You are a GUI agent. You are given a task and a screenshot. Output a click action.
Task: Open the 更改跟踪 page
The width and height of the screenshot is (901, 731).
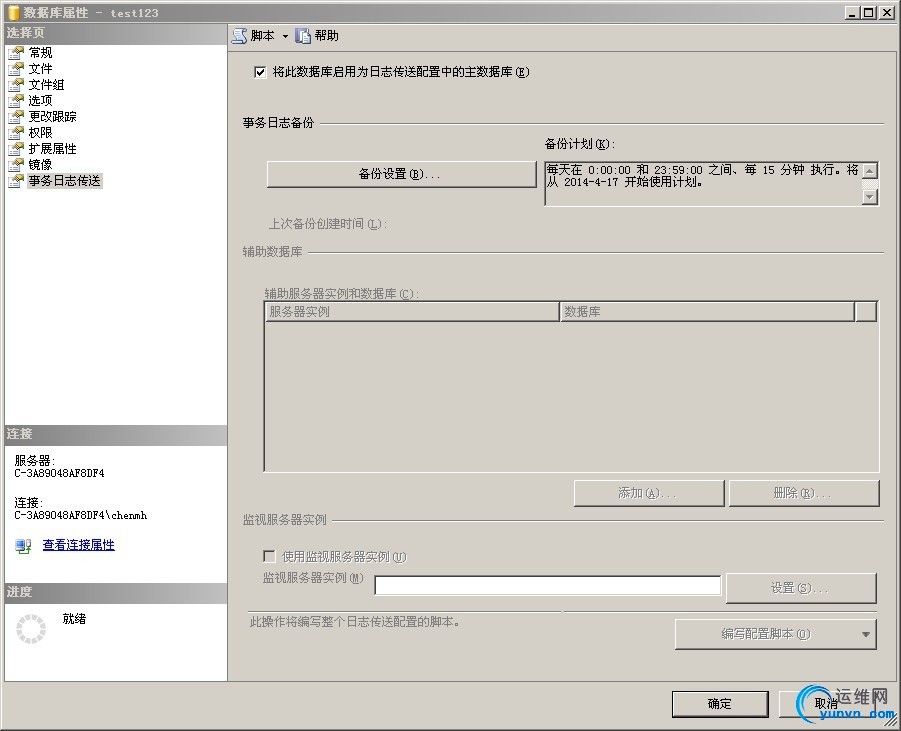click(52, 117)
